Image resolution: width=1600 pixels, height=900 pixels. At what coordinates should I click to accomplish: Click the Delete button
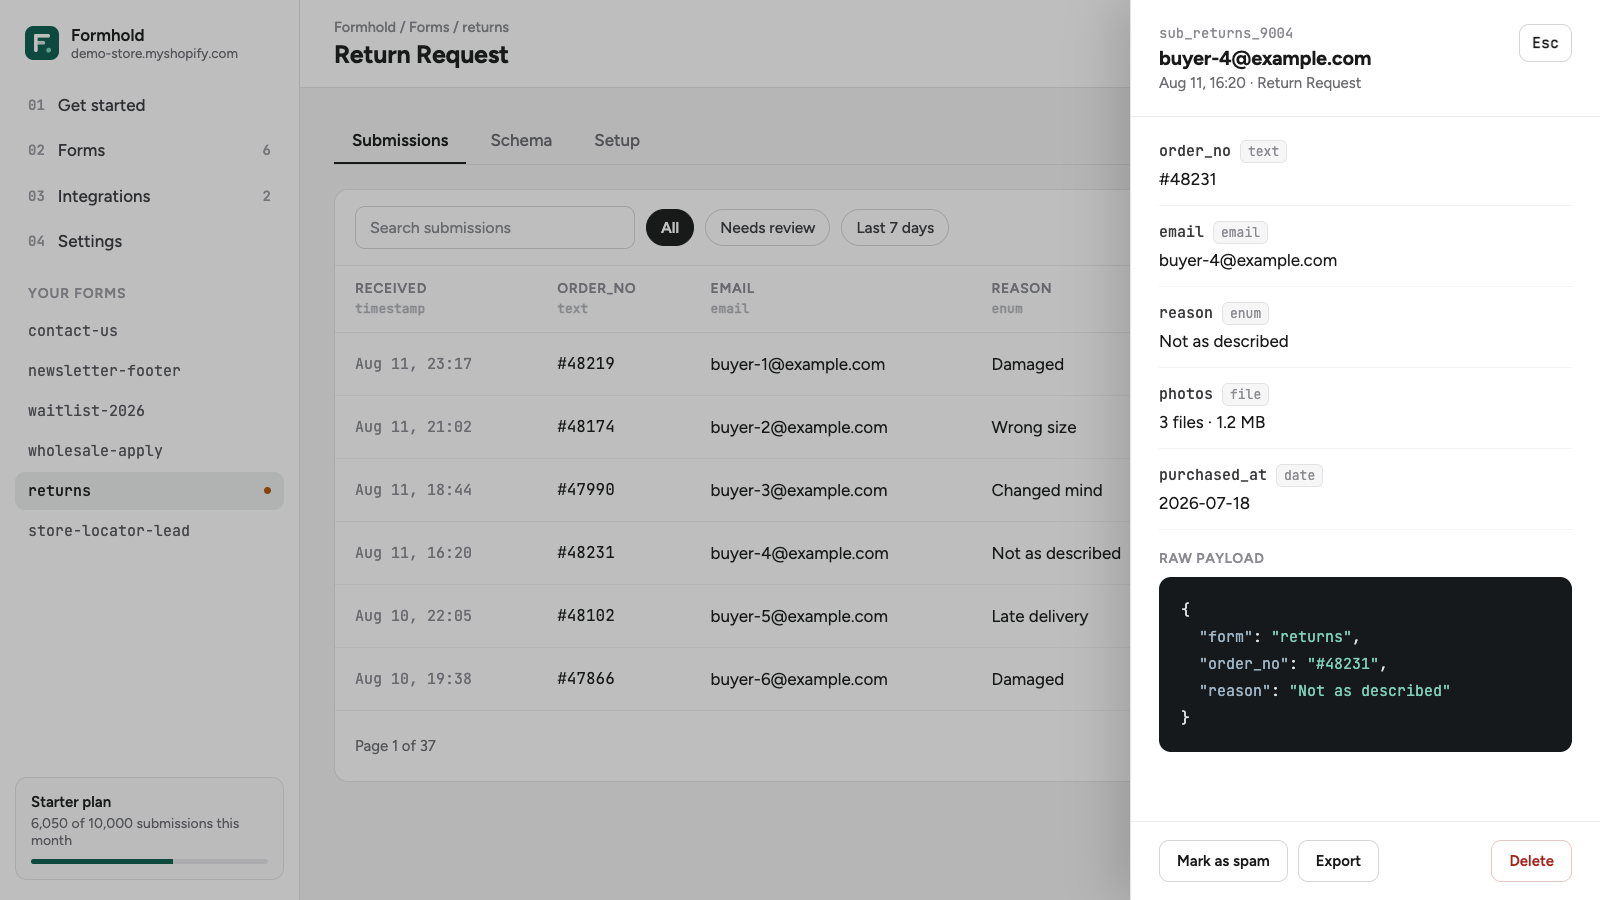coord(1531,861)
